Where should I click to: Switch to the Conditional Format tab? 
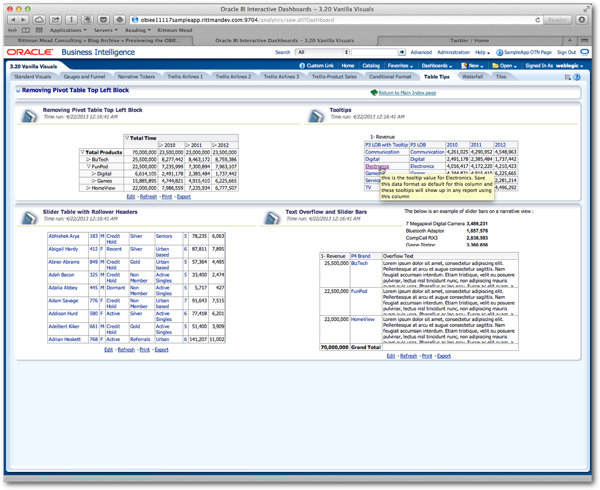coord(390,77)
